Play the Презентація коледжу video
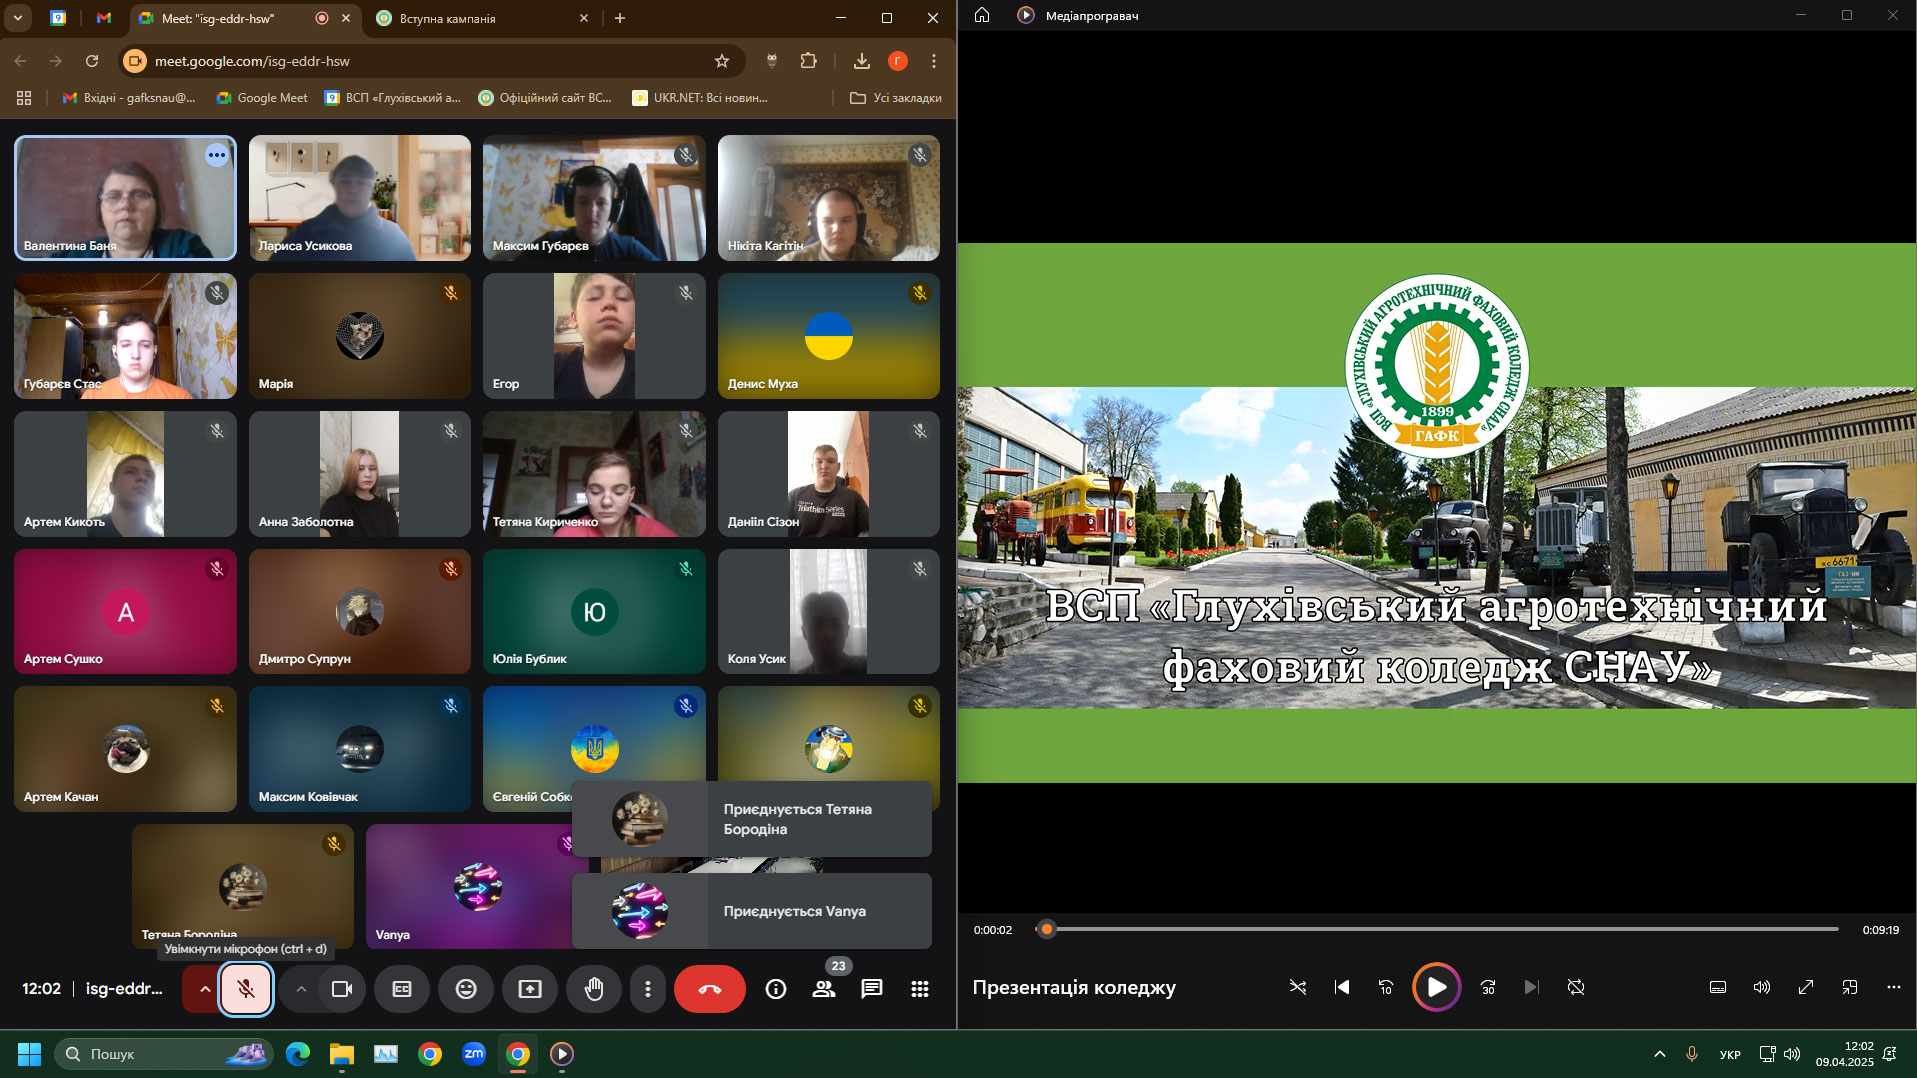The width and height of the screenshot is (1917, 1078). click(x=1436, y=987)
